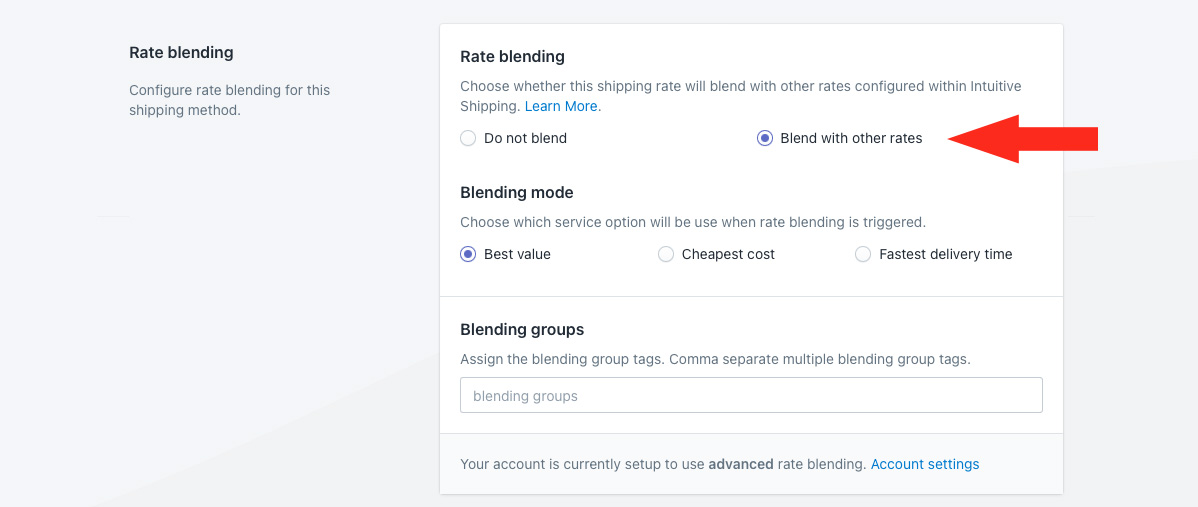Viewport: 1198px width, 507px height.
Task: Focus the blending groups text field
Action: tap(751, 395)
